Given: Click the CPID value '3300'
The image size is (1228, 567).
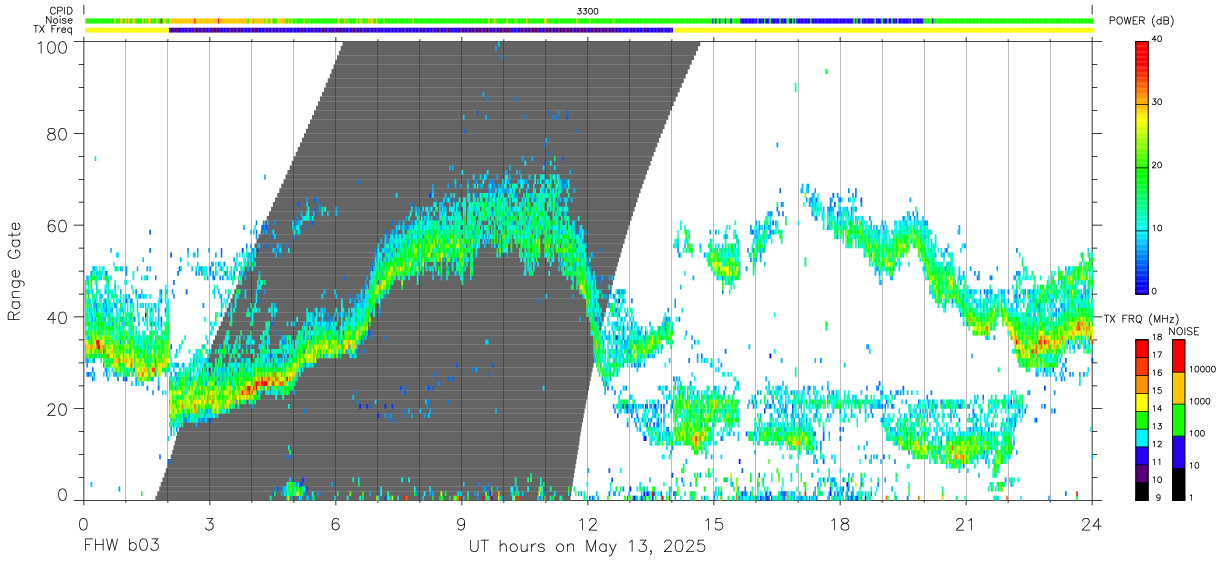Looking at the screenshot, I should point(588,10).
